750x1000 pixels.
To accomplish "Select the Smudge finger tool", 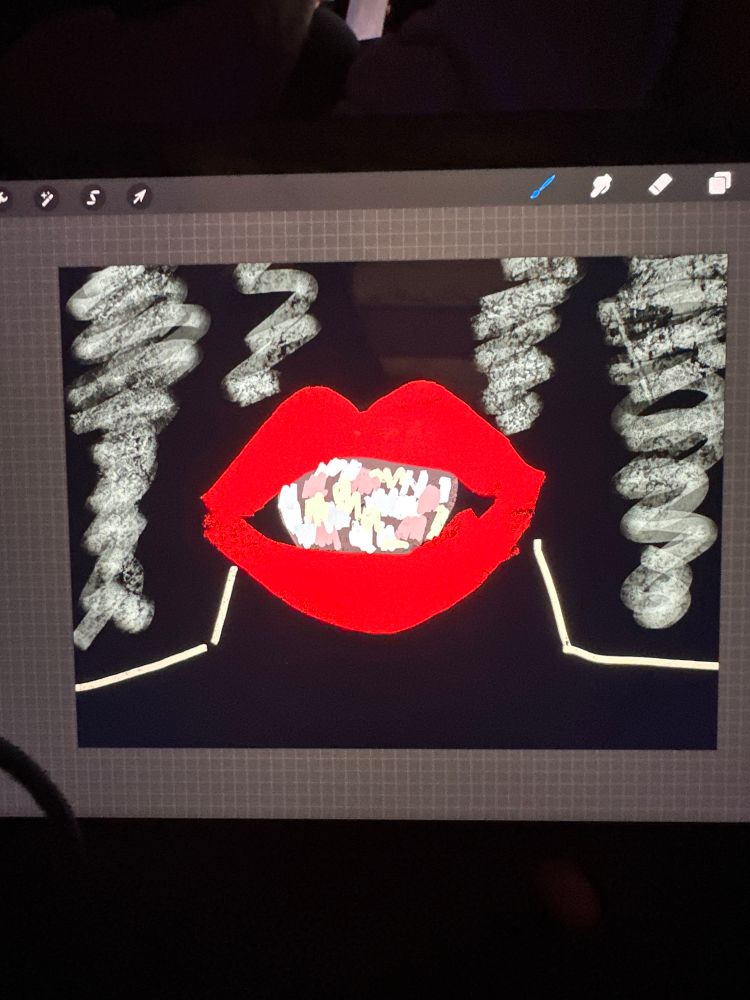I will 601,186.
